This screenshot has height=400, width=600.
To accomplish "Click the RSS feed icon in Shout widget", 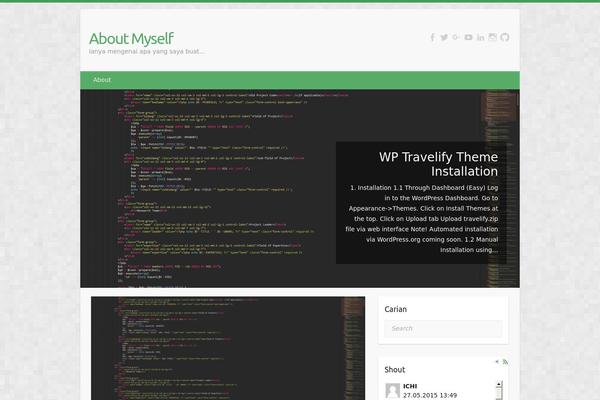I will tap(505, 362).
